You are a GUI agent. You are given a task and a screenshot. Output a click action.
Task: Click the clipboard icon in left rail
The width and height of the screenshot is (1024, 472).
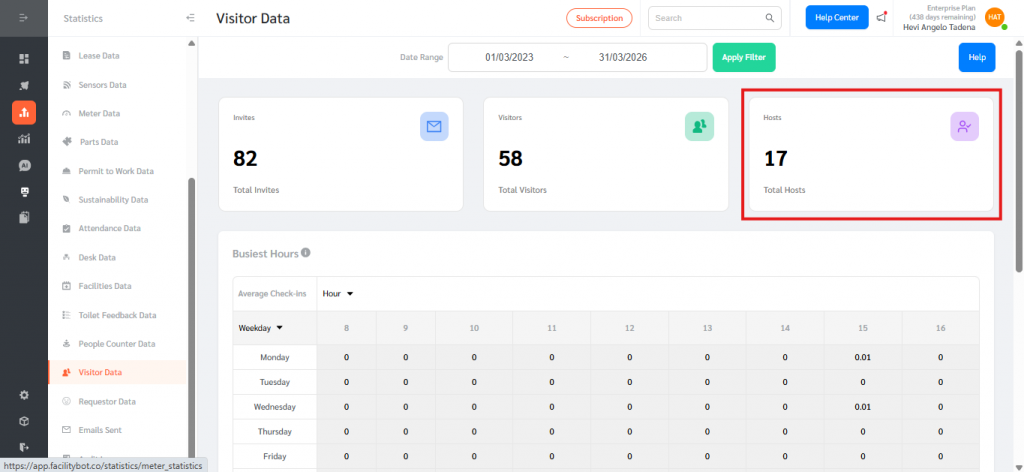[24, 217]
